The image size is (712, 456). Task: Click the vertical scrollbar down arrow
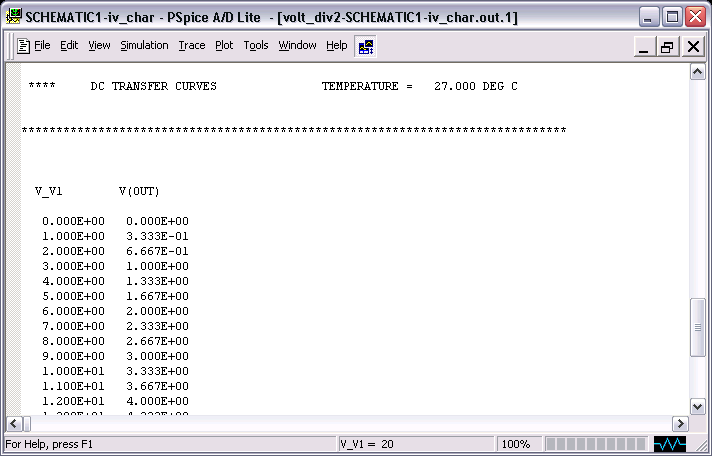[x=697, y=406]
